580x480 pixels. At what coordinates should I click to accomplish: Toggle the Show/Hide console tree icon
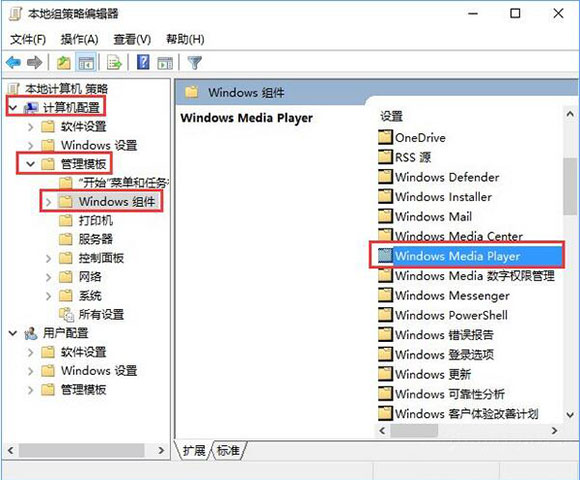coord(86,62)
